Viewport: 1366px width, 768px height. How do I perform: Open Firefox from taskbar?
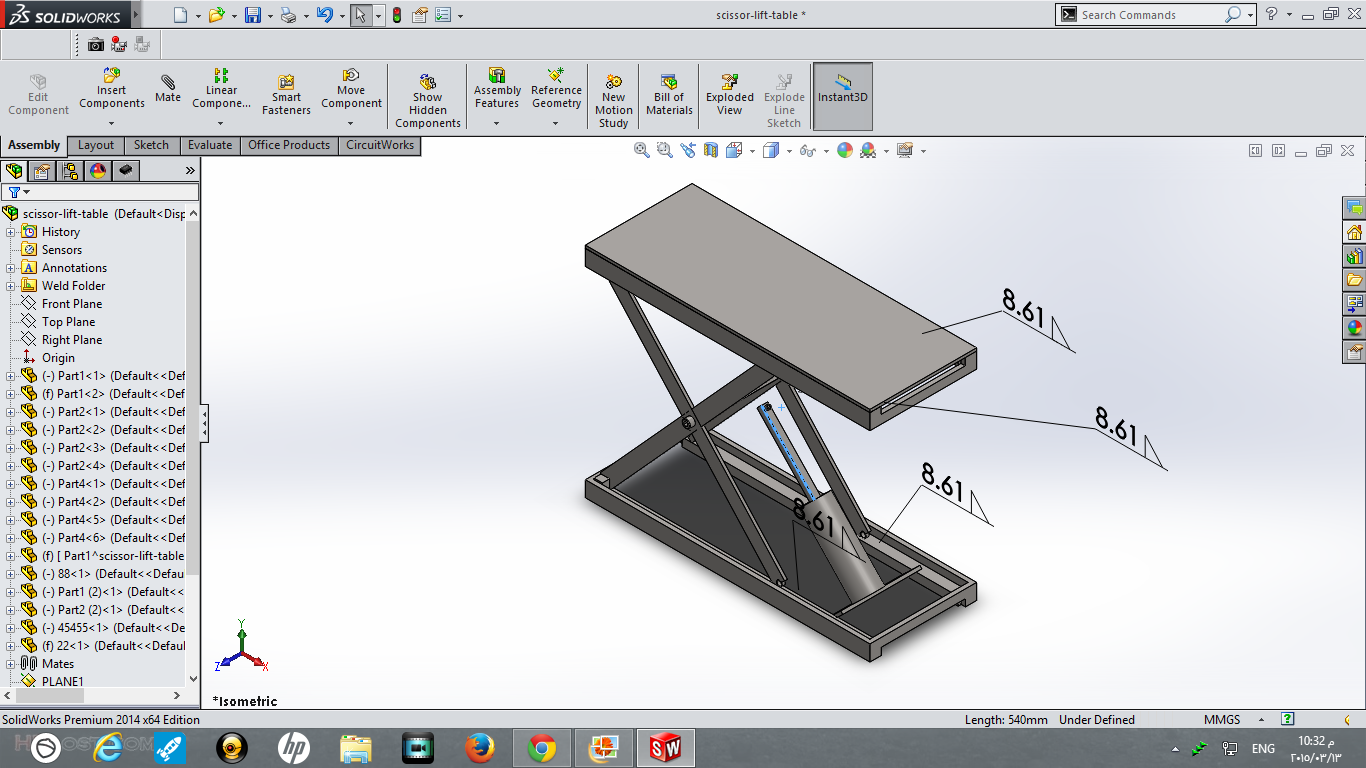[480, 748]
